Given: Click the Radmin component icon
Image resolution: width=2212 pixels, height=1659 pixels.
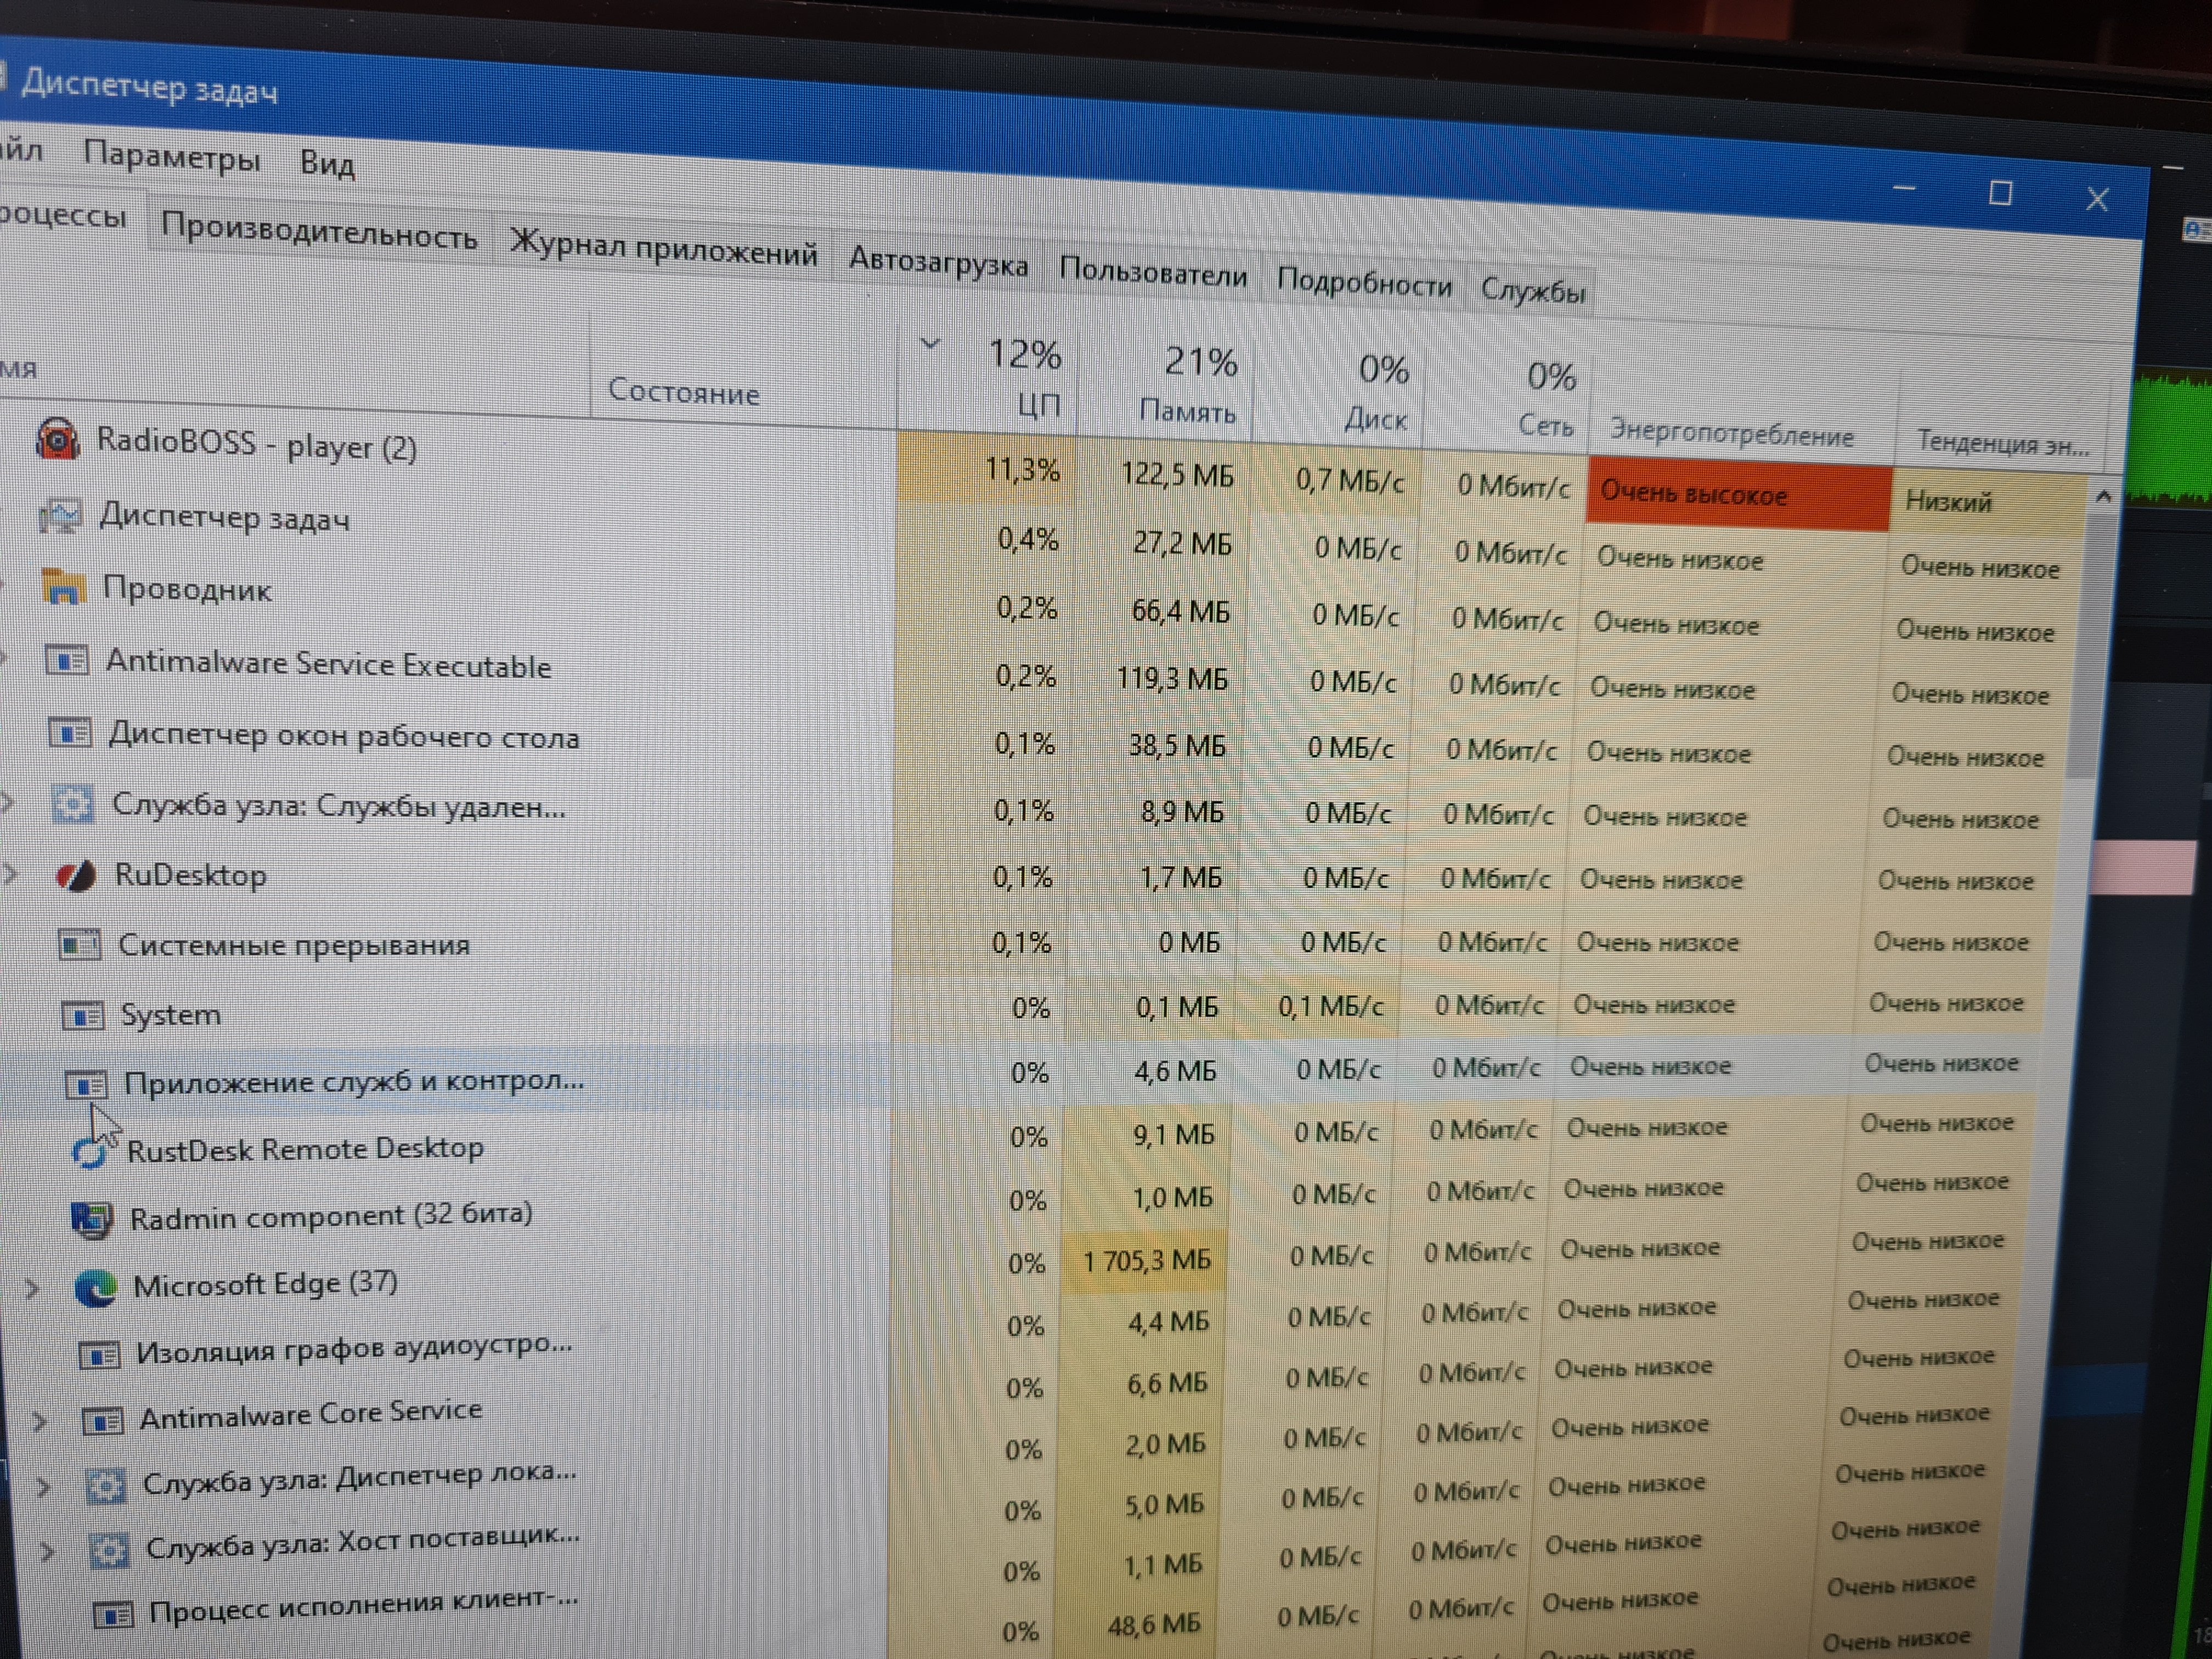Looking at the screenshot, I should [x=92, y=1219].
